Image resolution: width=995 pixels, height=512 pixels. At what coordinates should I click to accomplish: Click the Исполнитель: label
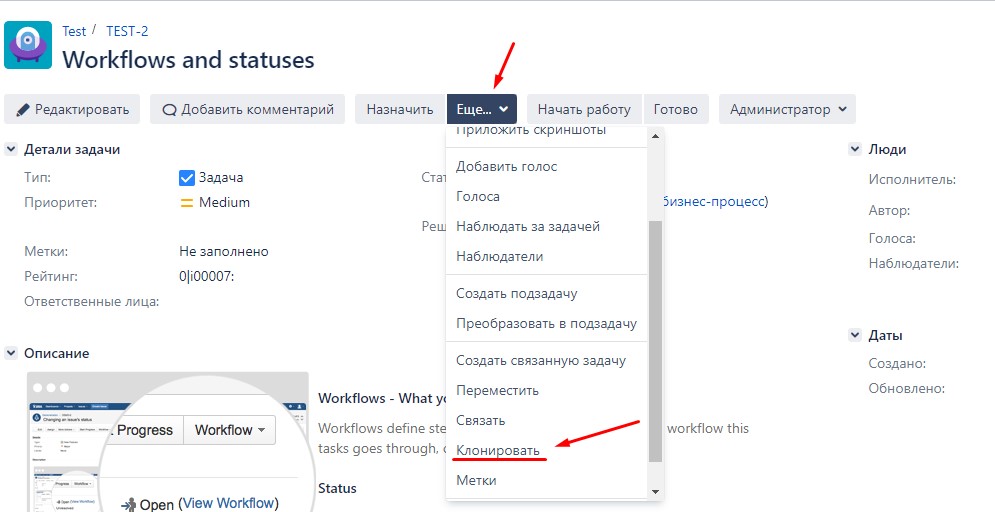pyautogui.click(x=912, y=180)
